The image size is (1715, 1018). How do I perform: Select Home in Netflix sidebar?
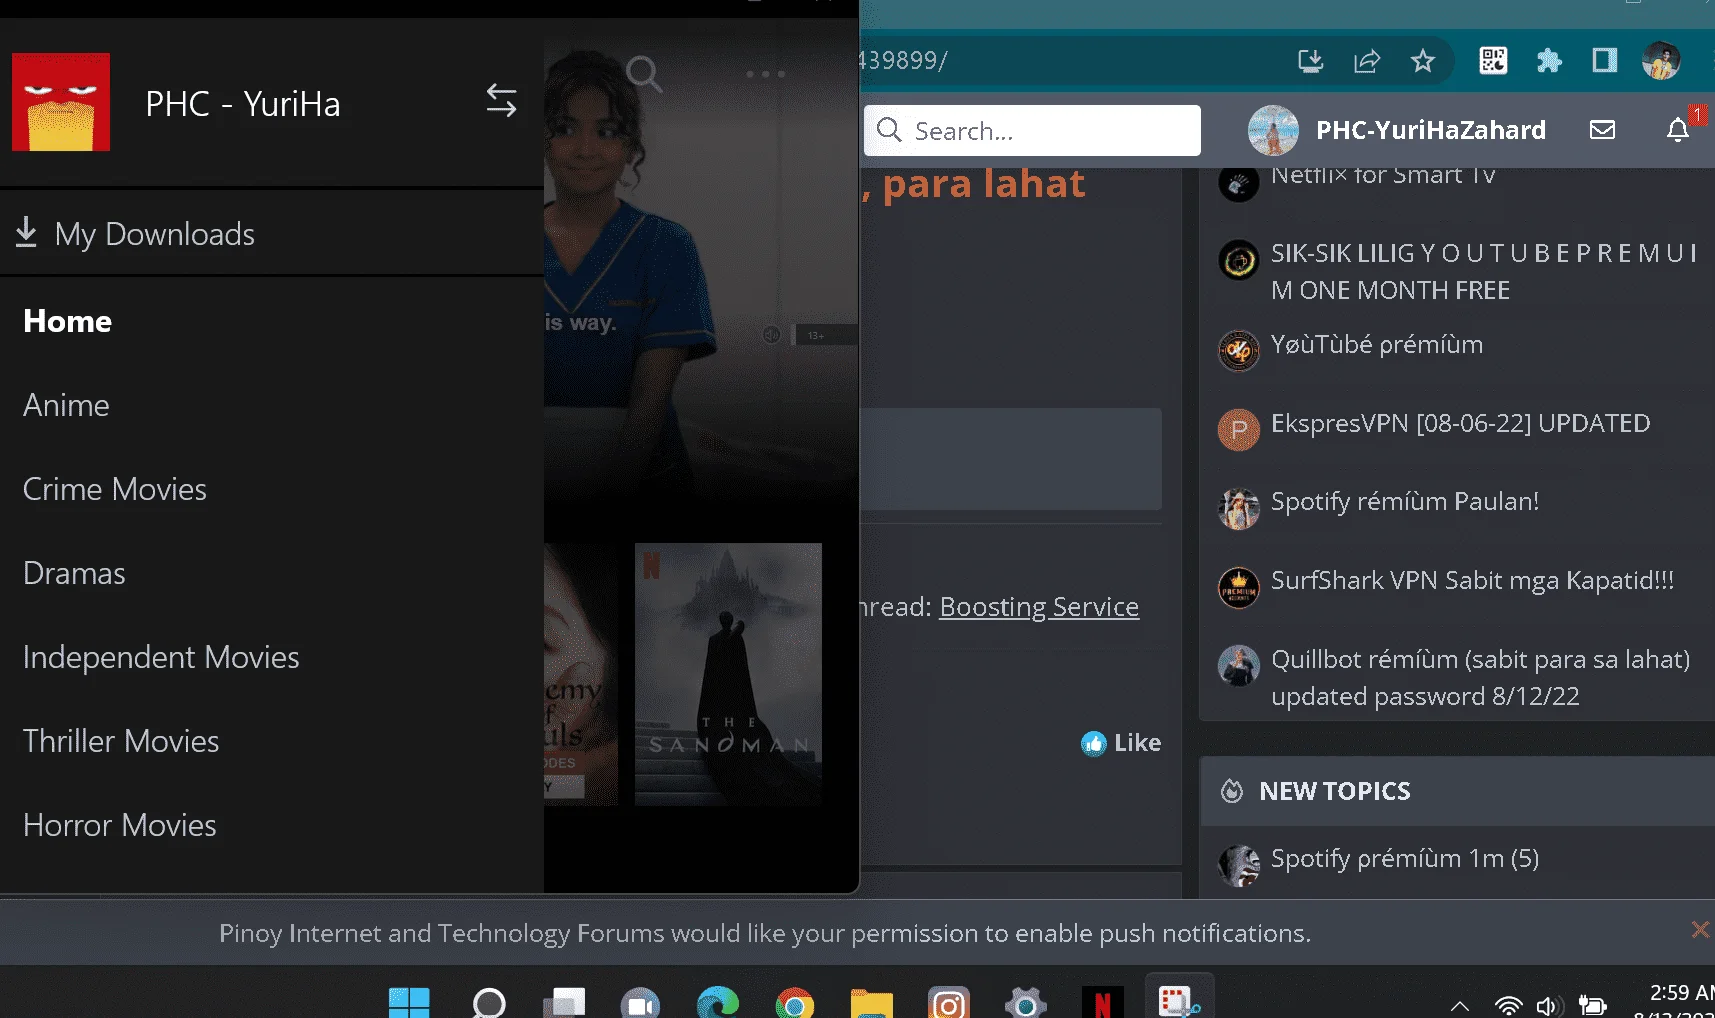tap(67, 321)
